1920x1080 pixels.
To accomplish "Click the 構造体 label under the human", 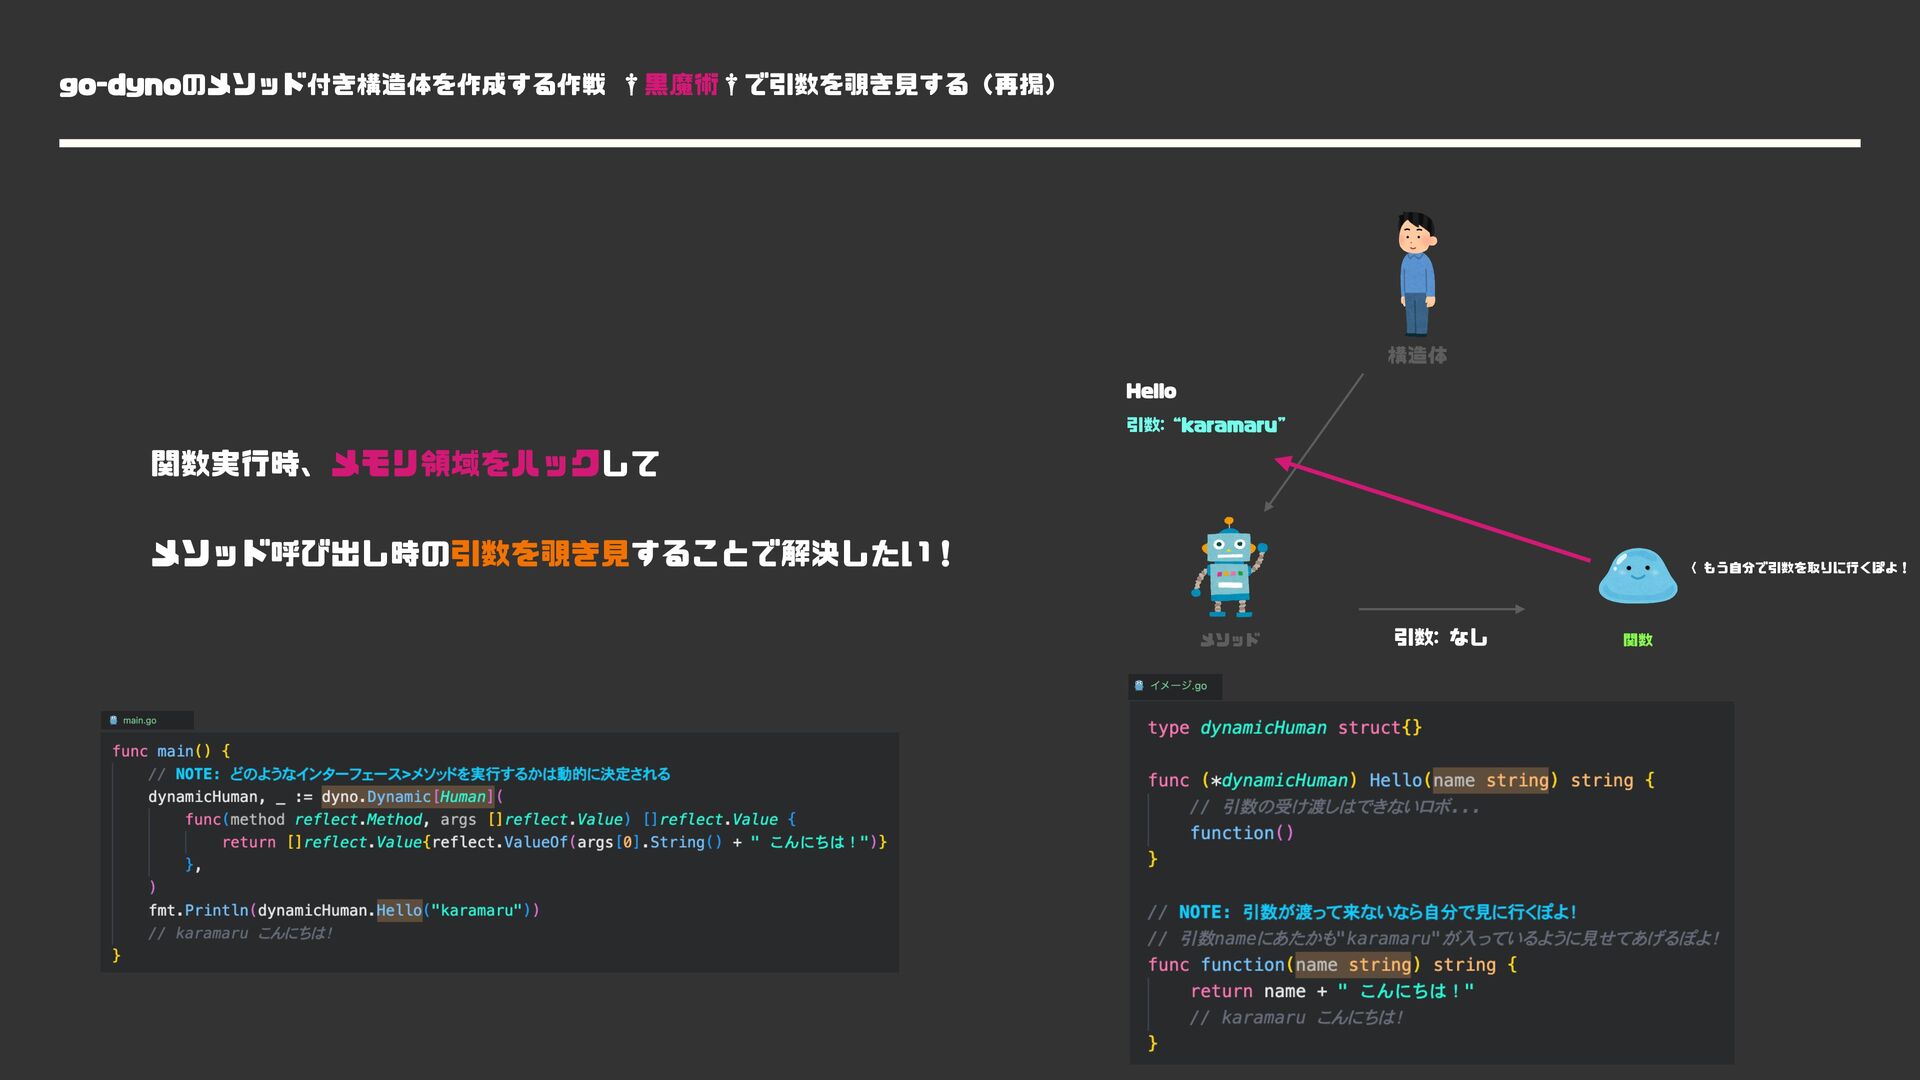I will point(1416,356).
